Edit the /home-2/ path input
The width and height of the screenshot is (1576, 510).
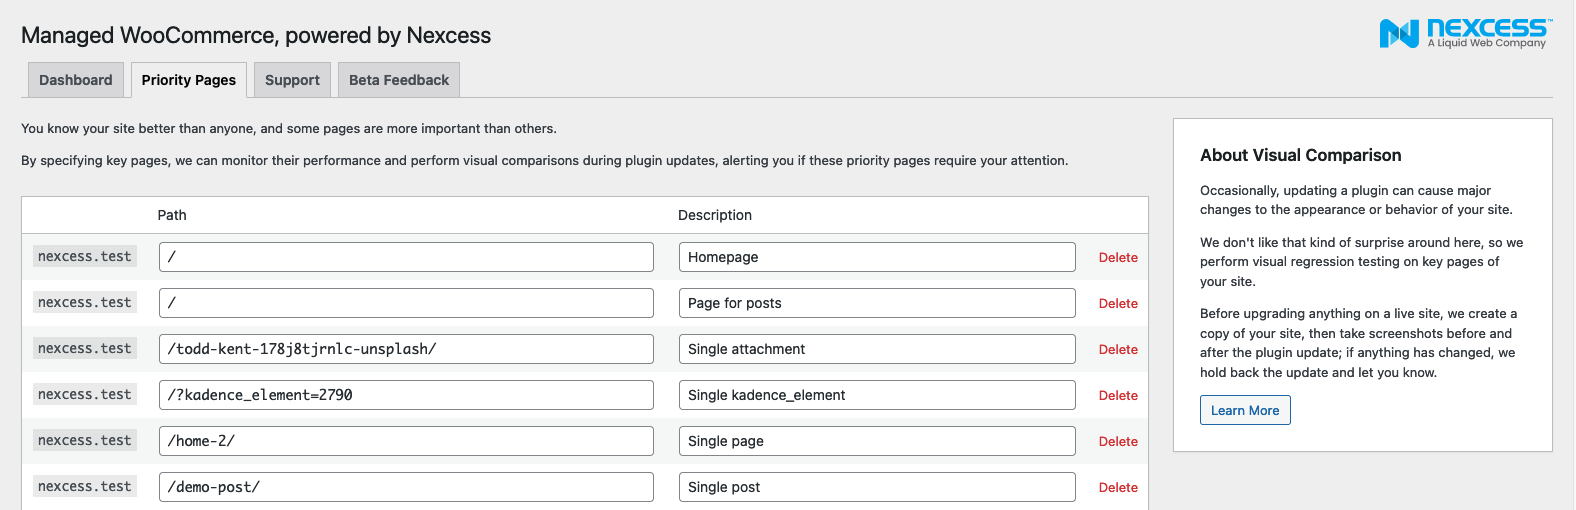coord(405,441)
